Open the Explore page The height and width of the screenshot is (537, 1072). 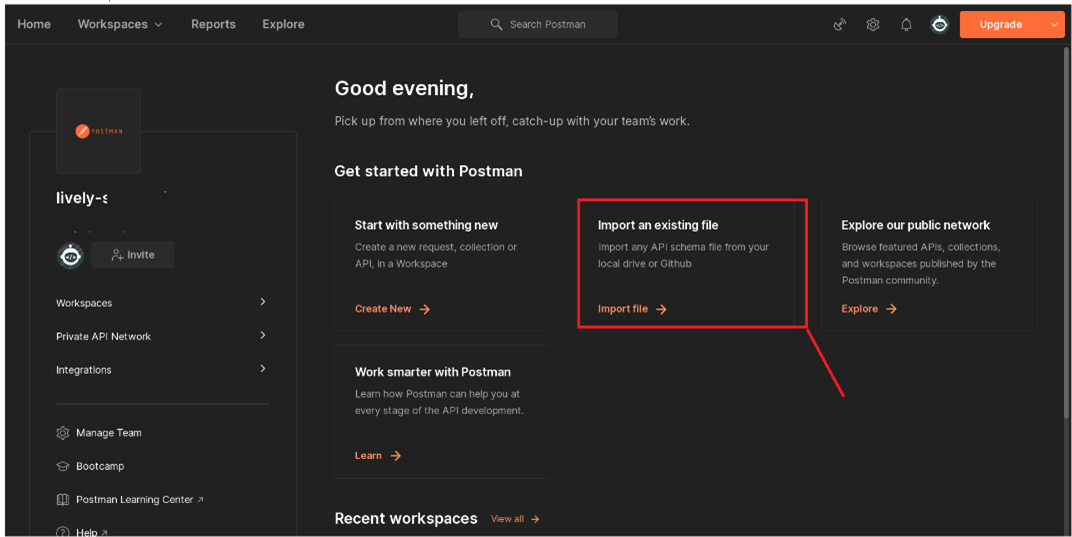pyautogui.click(x=283, y=24)
